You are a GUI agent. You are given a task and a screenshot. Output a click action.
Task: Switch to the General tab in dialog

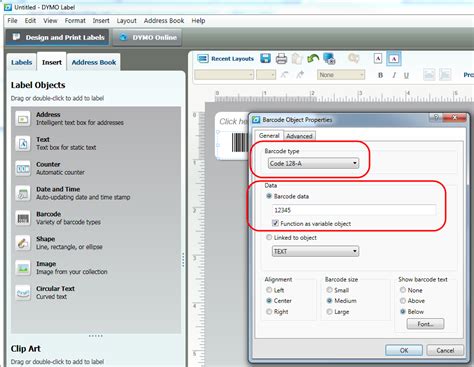tap(269, 135)
